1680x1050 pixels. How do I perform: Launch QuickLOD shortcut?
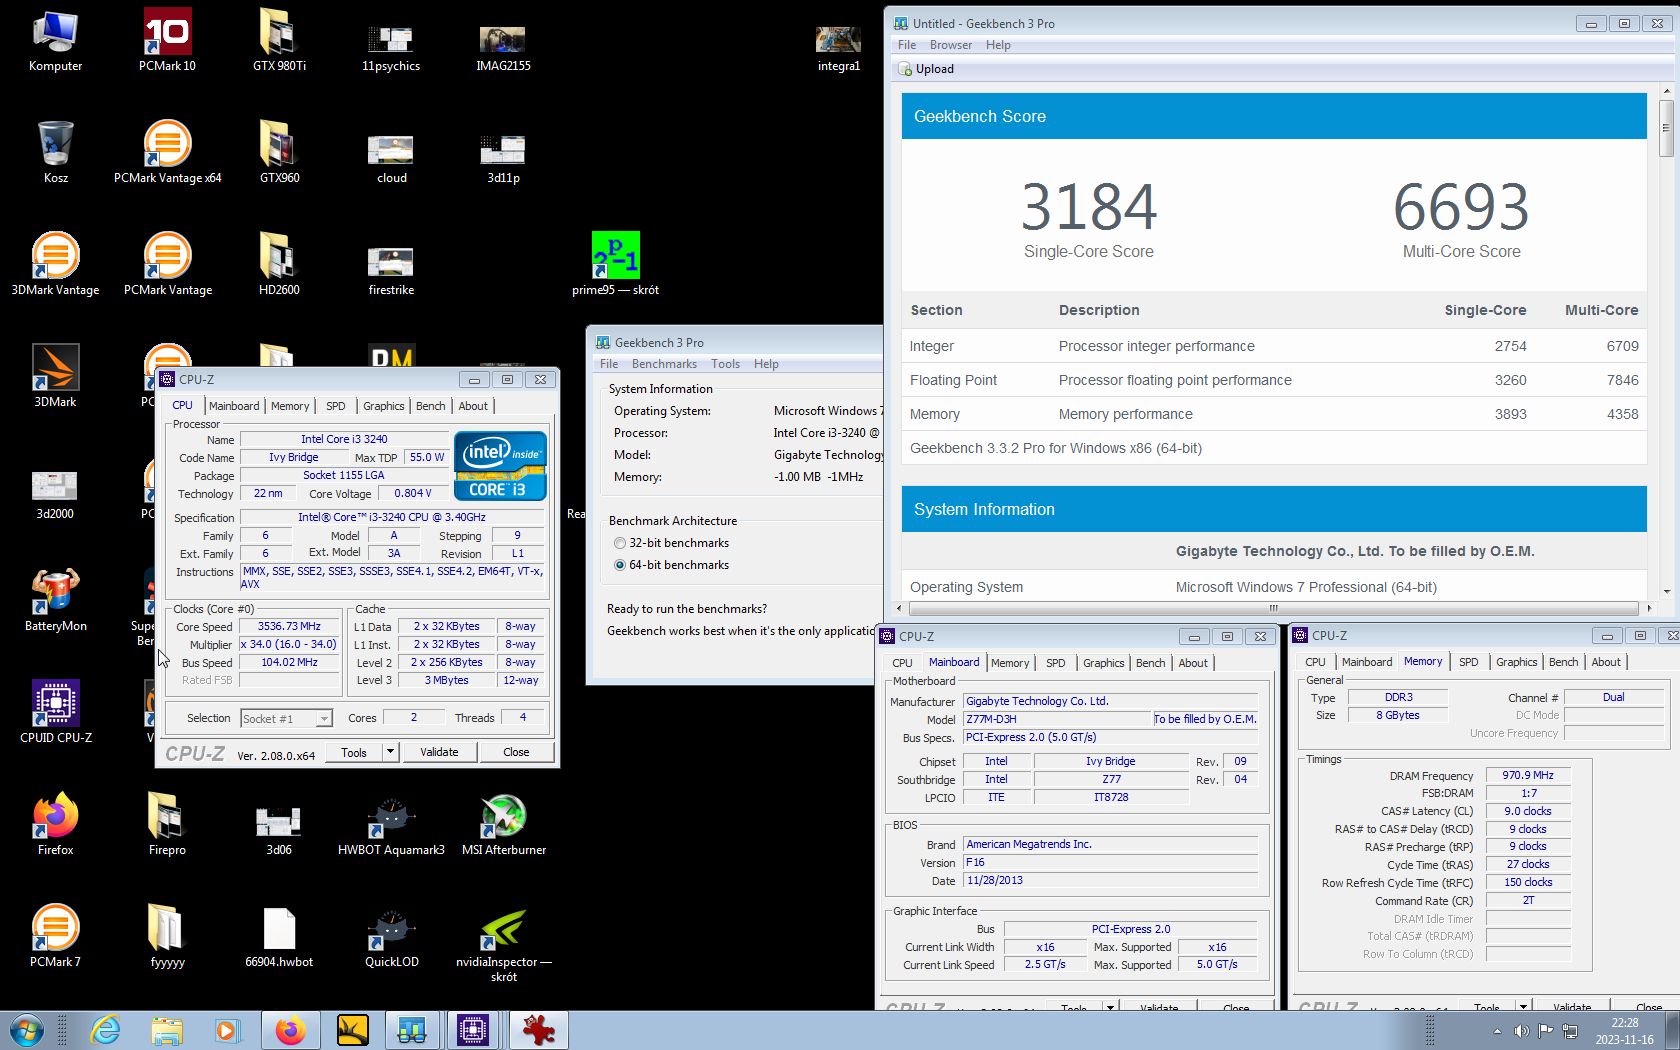coord(391,936)
